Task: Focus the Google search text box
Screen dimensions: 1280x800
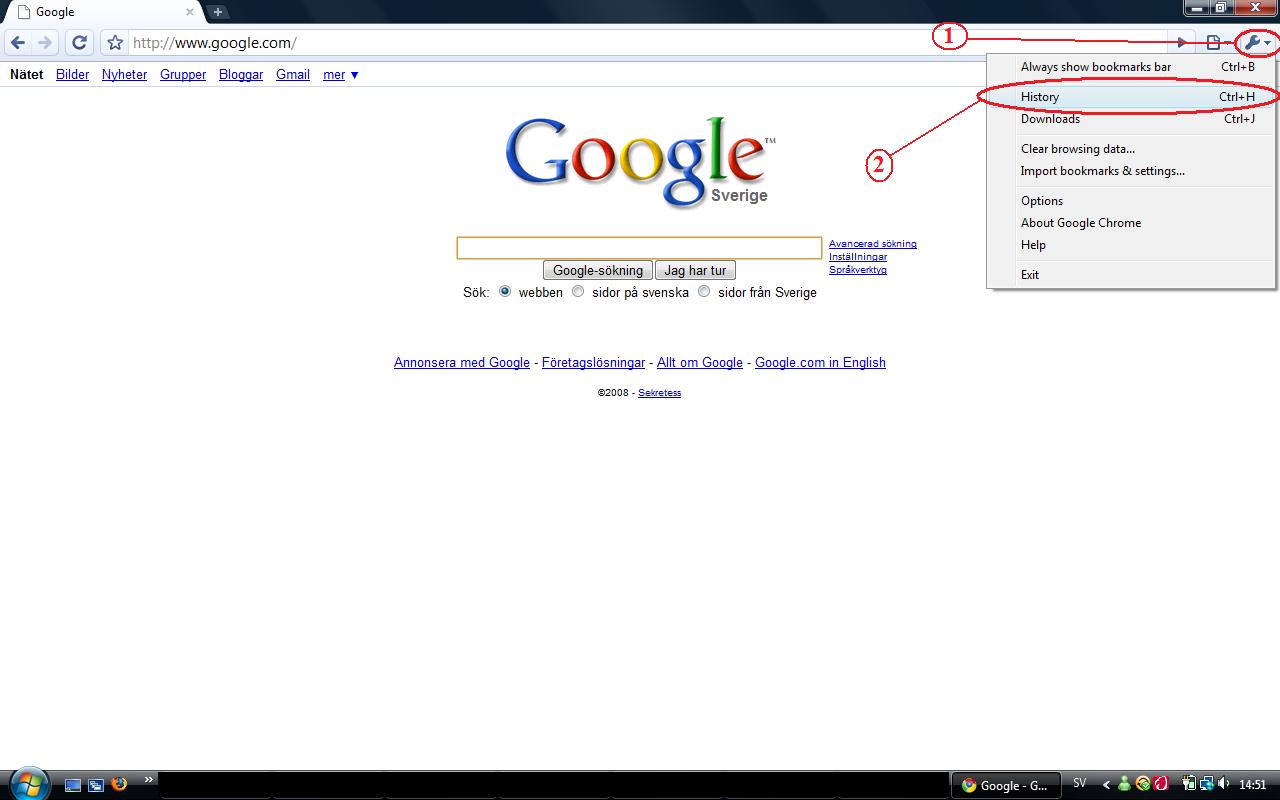Action: pos(639,248)
